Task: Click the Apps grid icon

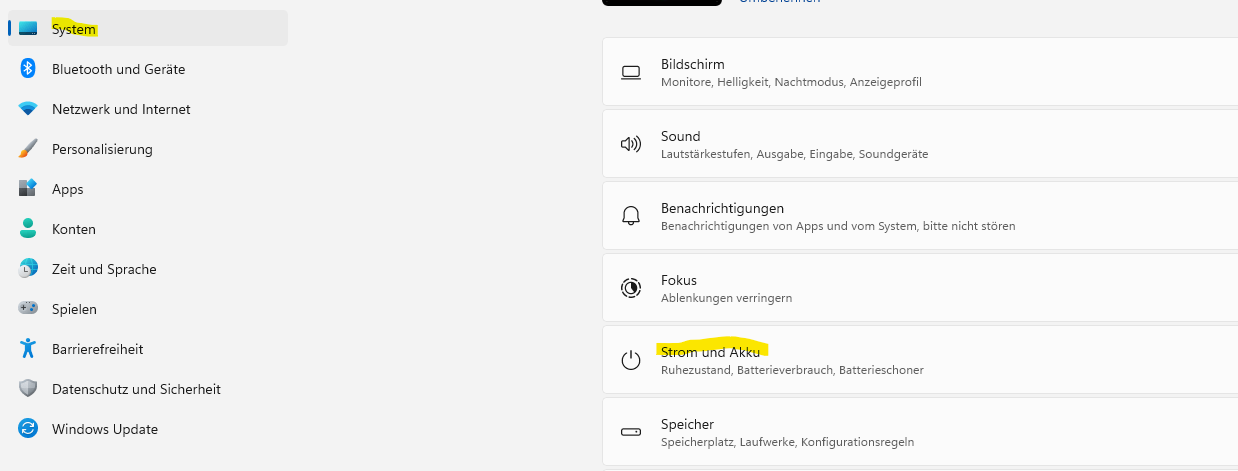Action: point(28,188)
